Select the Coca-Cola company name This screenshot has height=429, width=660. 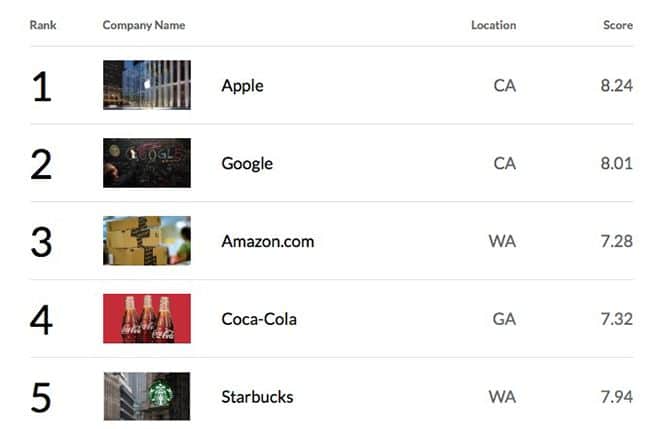point(259,320)
